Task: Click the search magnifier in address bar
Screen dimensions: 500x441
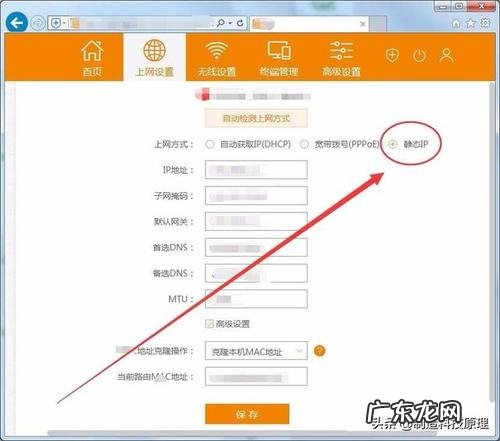Action: coord(221,23)
